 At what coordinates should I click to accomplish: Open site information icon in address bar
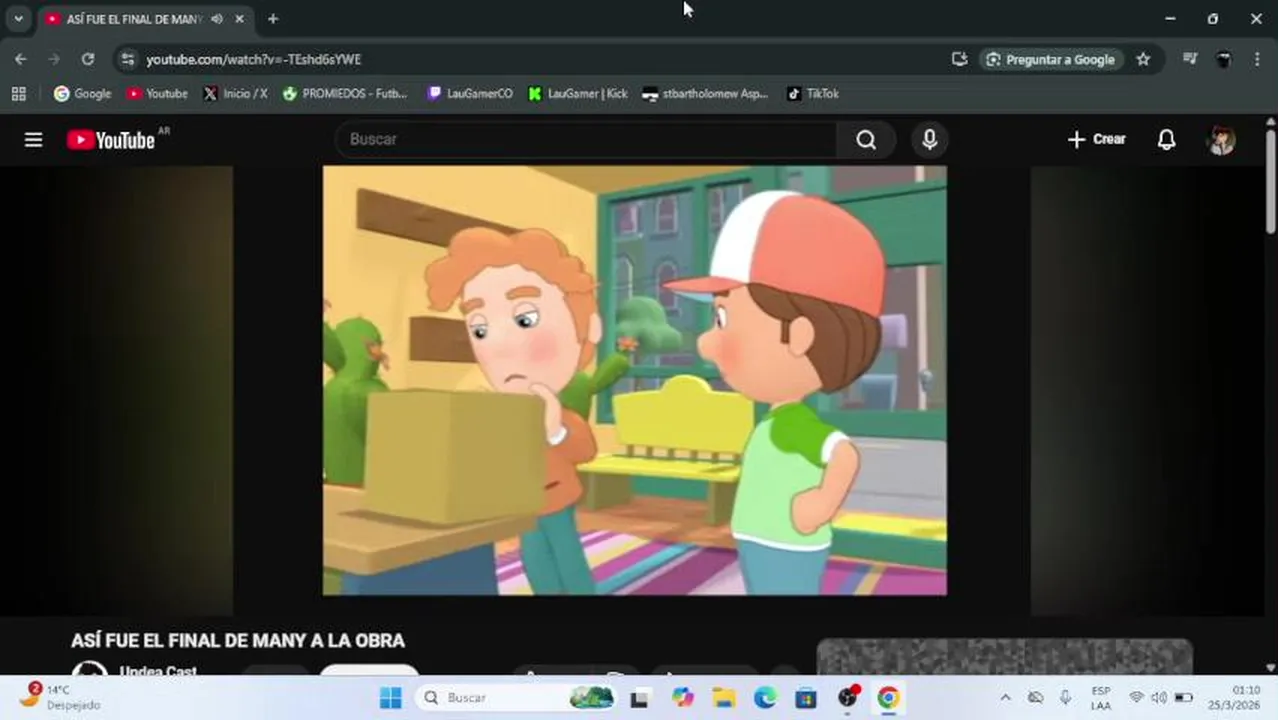pyautogui.click(x=127, y=59)
